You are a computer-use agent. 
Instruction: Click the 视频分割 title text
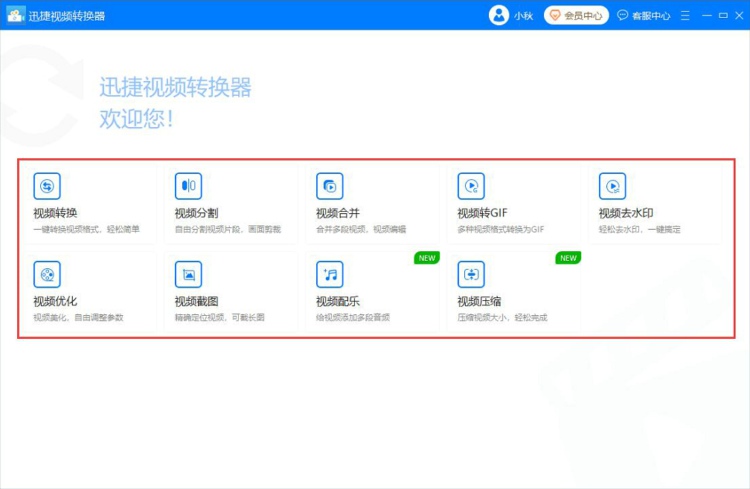click(x=197, y=213)
